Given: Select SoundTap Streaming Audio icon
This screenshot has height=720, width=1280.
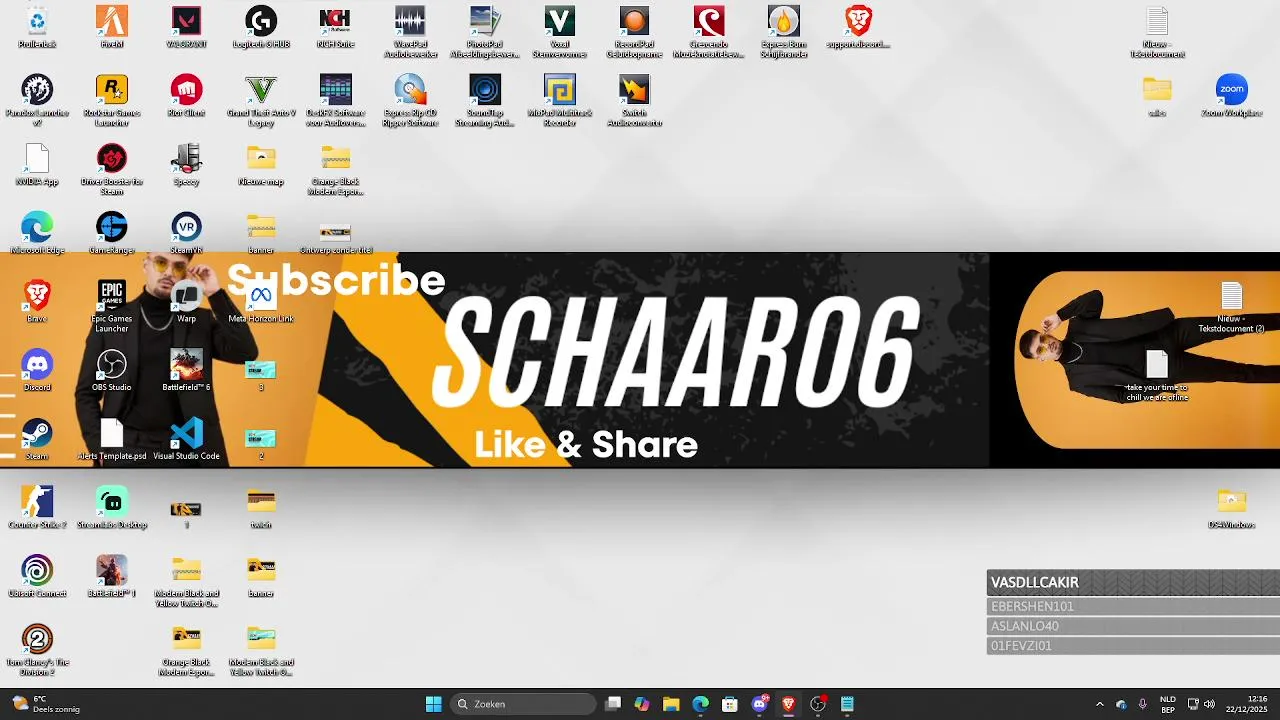Looking at the screenshot, I should tap(485, 100).
